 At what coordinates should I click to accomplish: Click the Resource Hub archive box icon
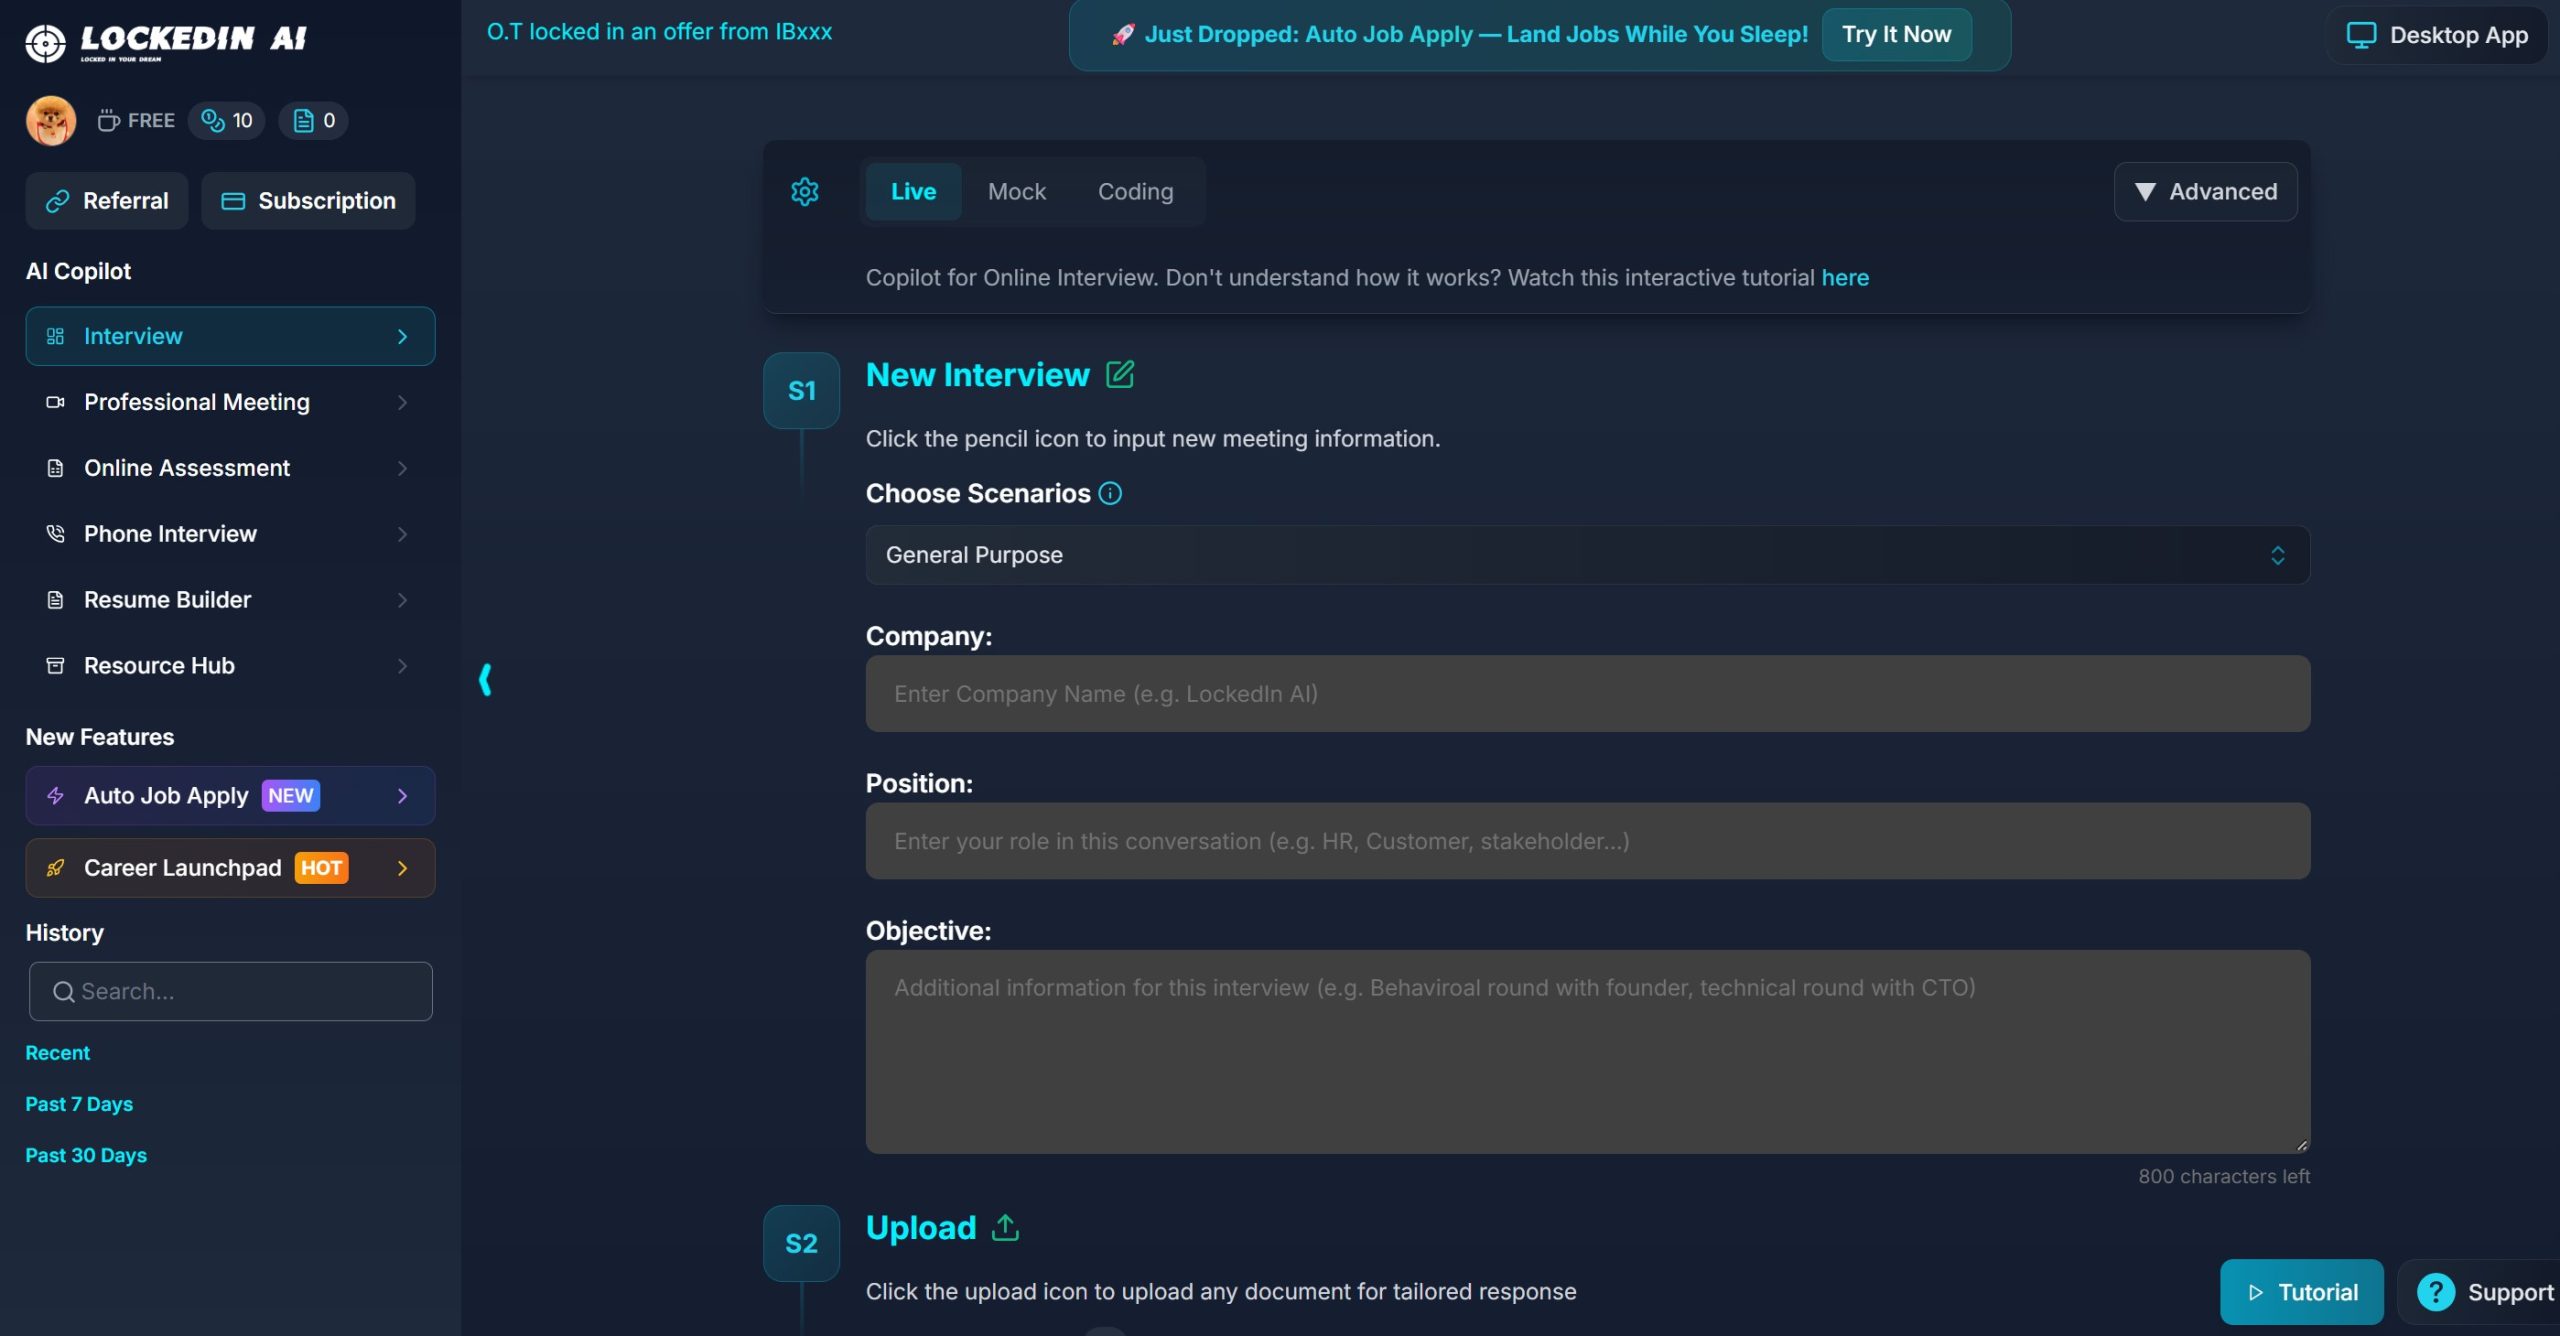coord(55,667)
